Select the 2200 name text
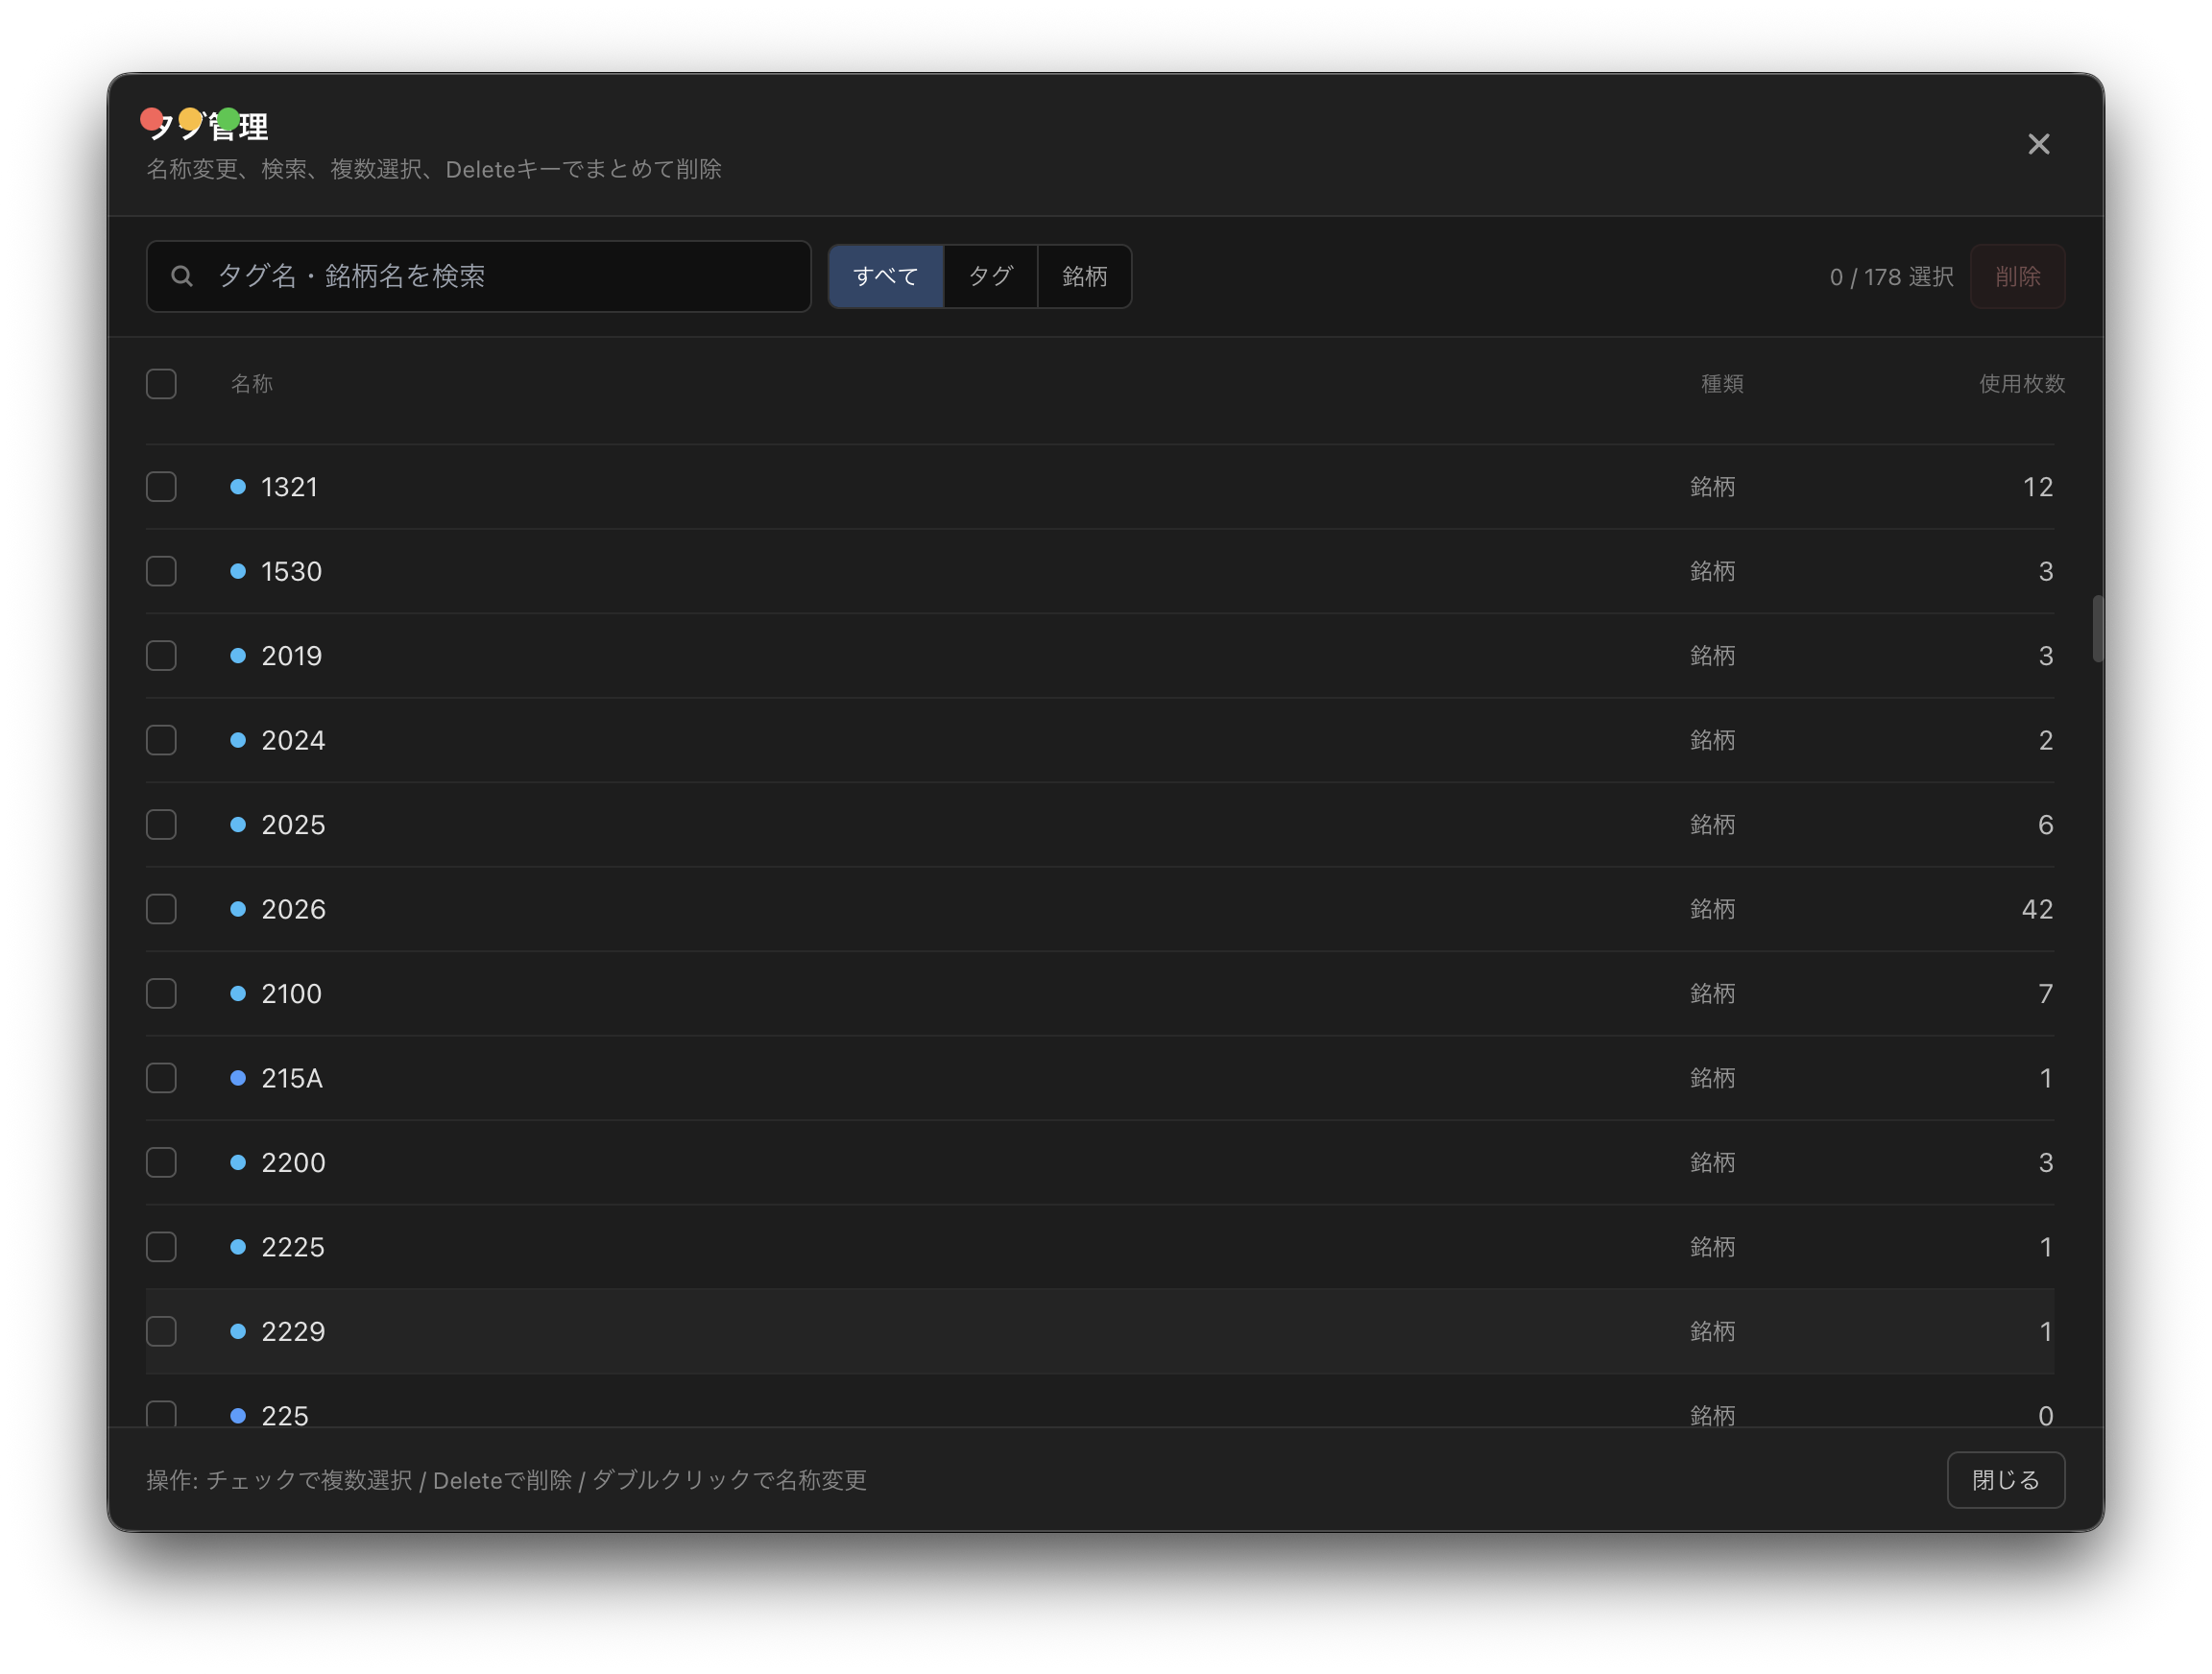The image size is (2212, 1674). tap(293, 1163)
